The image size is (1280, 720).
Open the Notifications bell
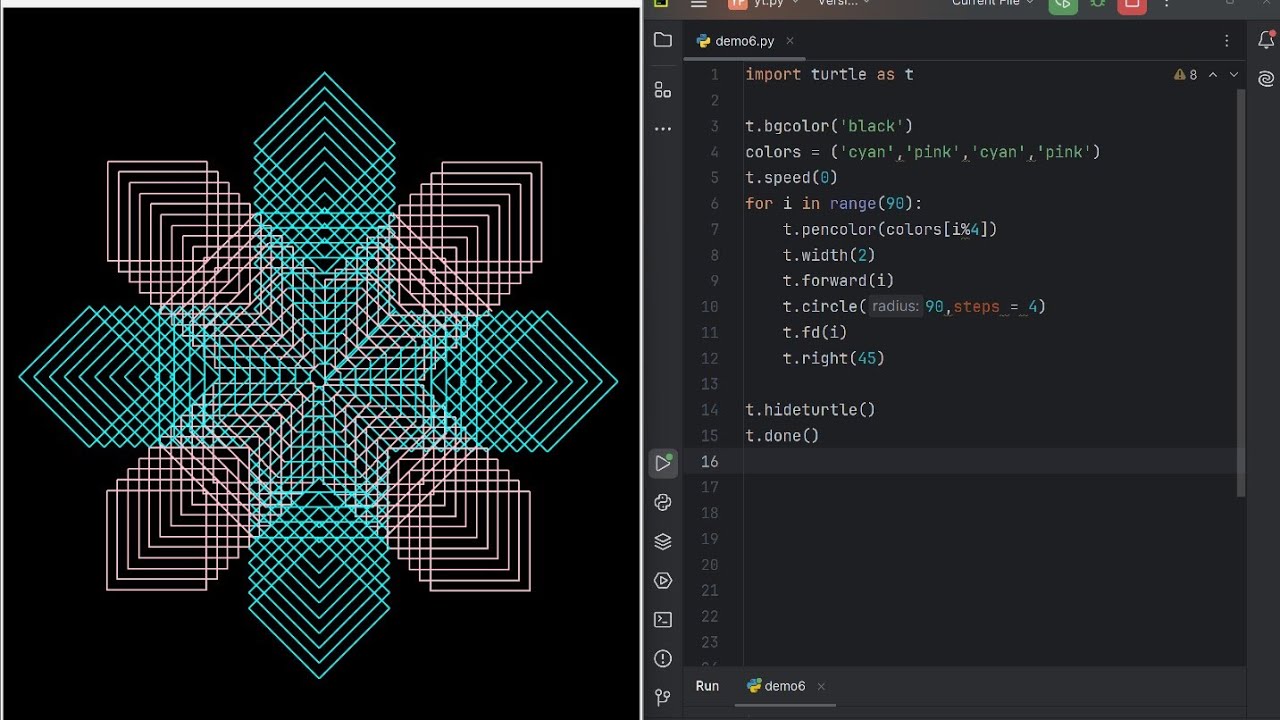coord(1265,40)
